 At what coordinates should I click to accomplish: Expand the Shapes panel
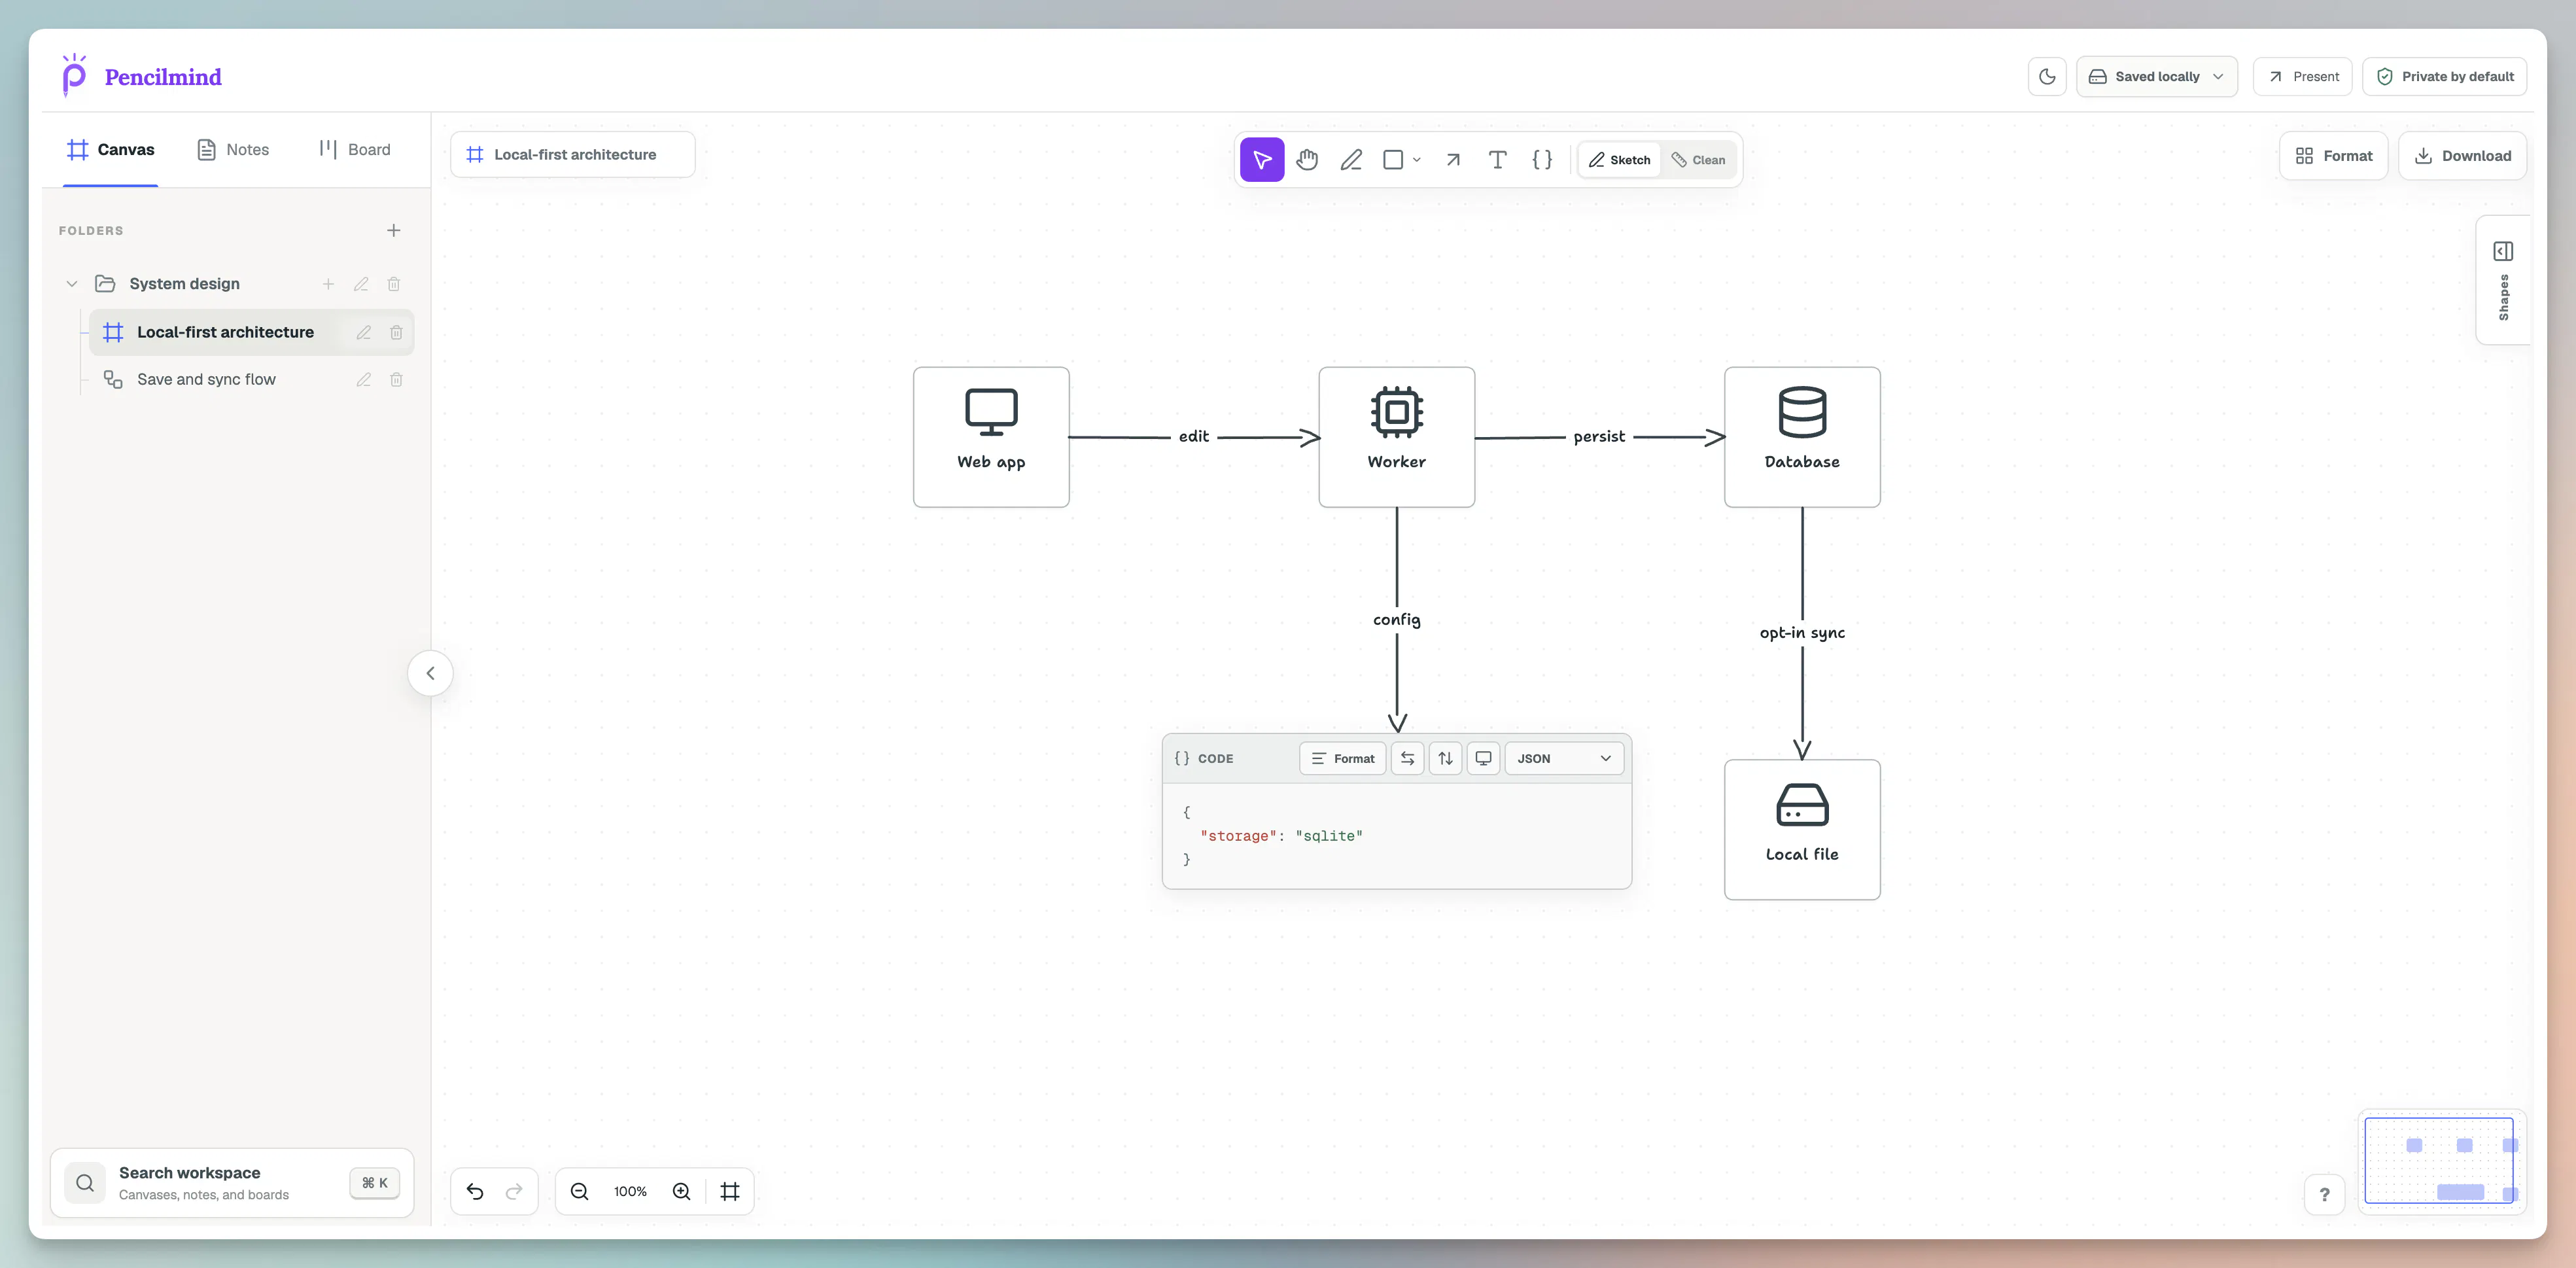(x=2503, y=280)
